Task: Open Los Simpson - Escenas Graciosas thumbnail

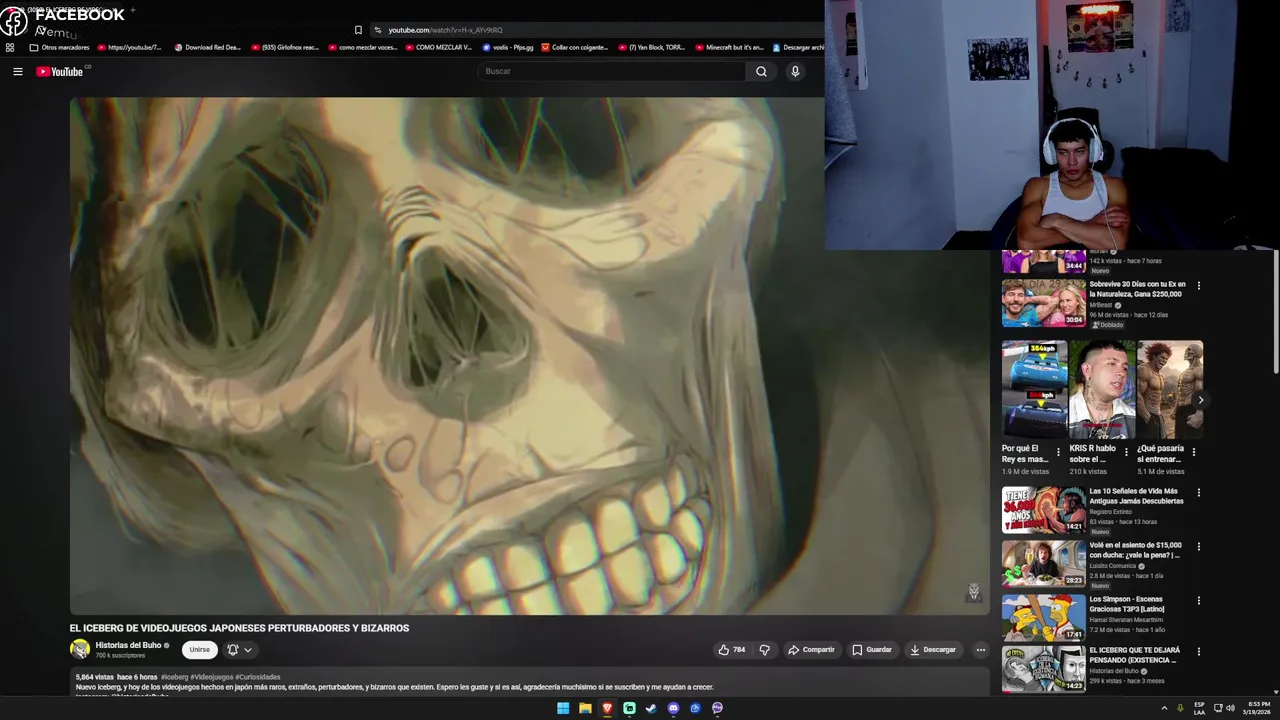Action: click(x=1043, y=618)
